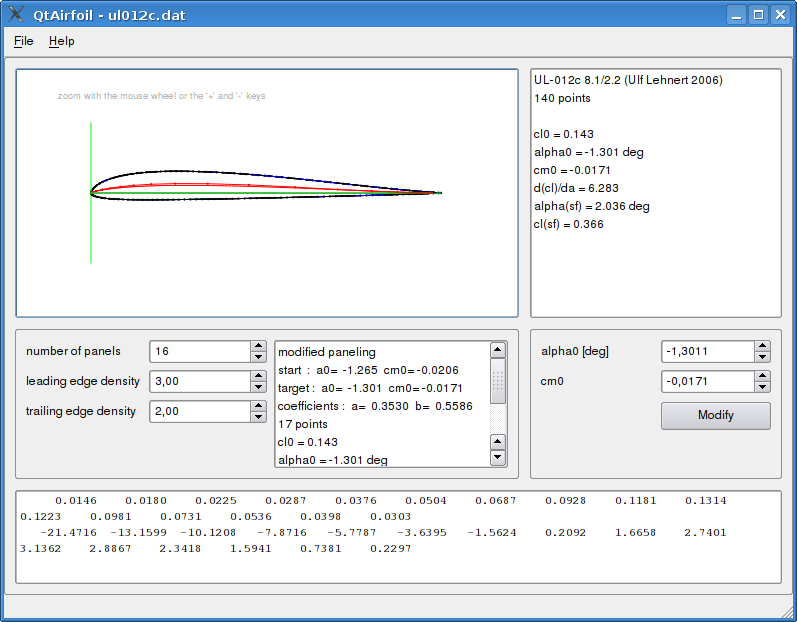Click the number of panels input field
Image resolution: width=797 pixels, height=622 pixels.
tap(198, 352)
